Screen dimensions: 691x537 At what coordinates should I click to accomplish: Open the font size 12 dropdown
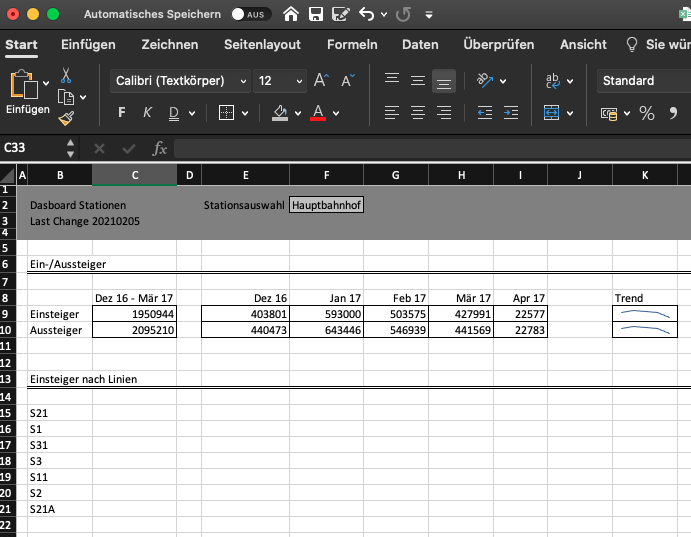[x=280, y=81]
